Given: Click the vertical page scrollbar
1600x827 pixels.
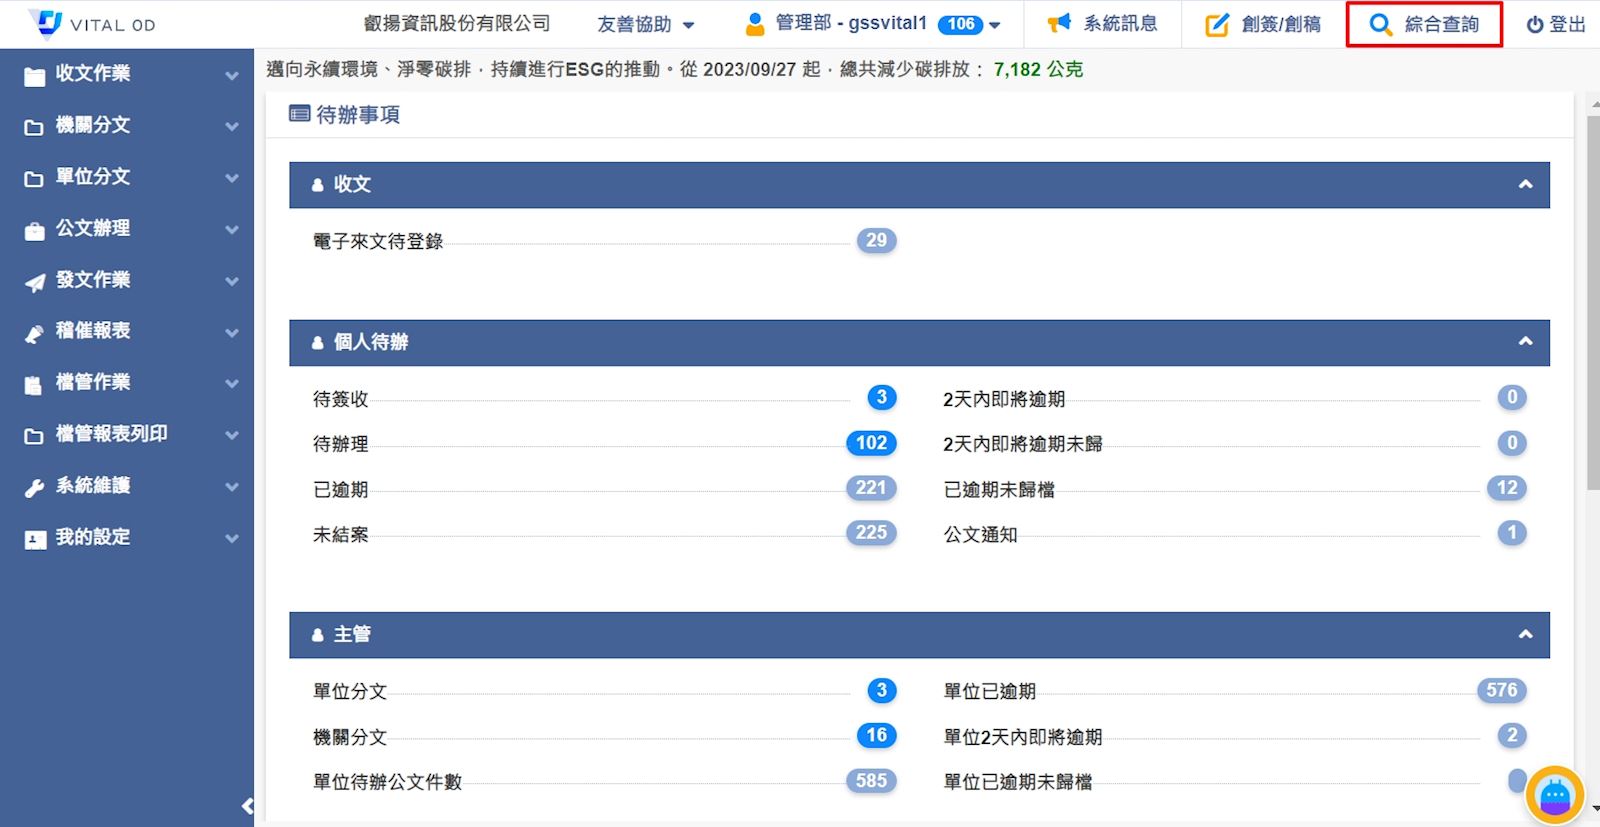Looking at the screenshot, I should pos(1592,300).
